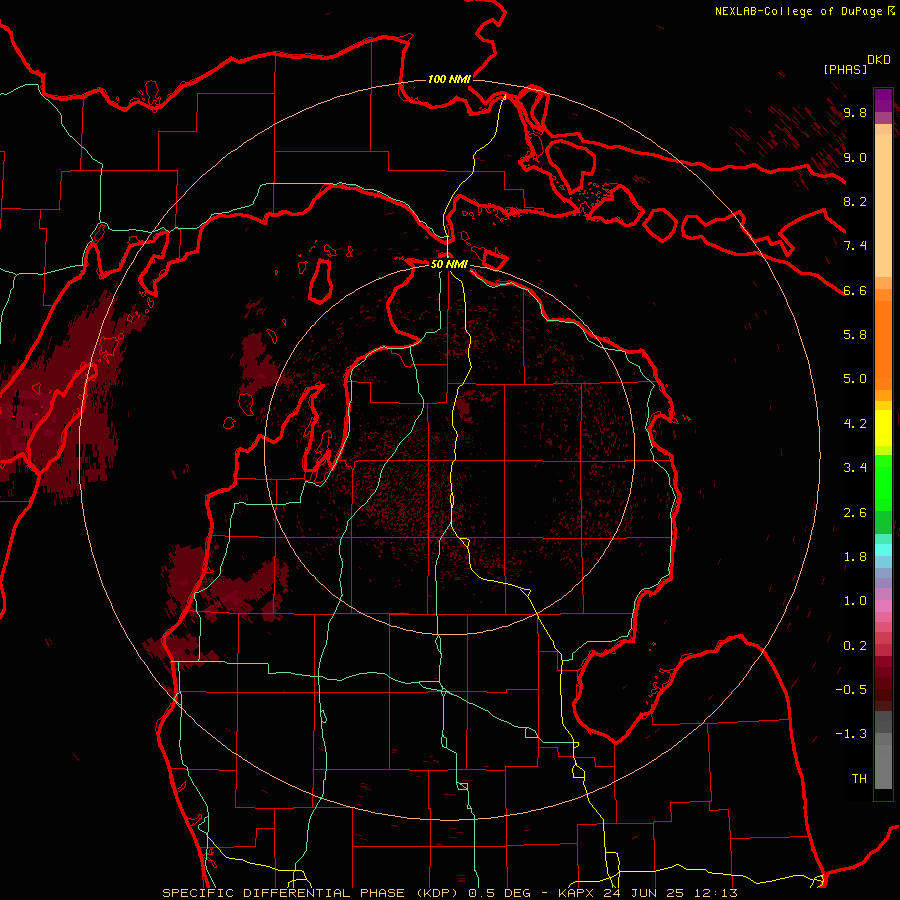Click the 3.4 value on color scale
900x900 pixels.
pyautogui.click(x=855, y=468)
